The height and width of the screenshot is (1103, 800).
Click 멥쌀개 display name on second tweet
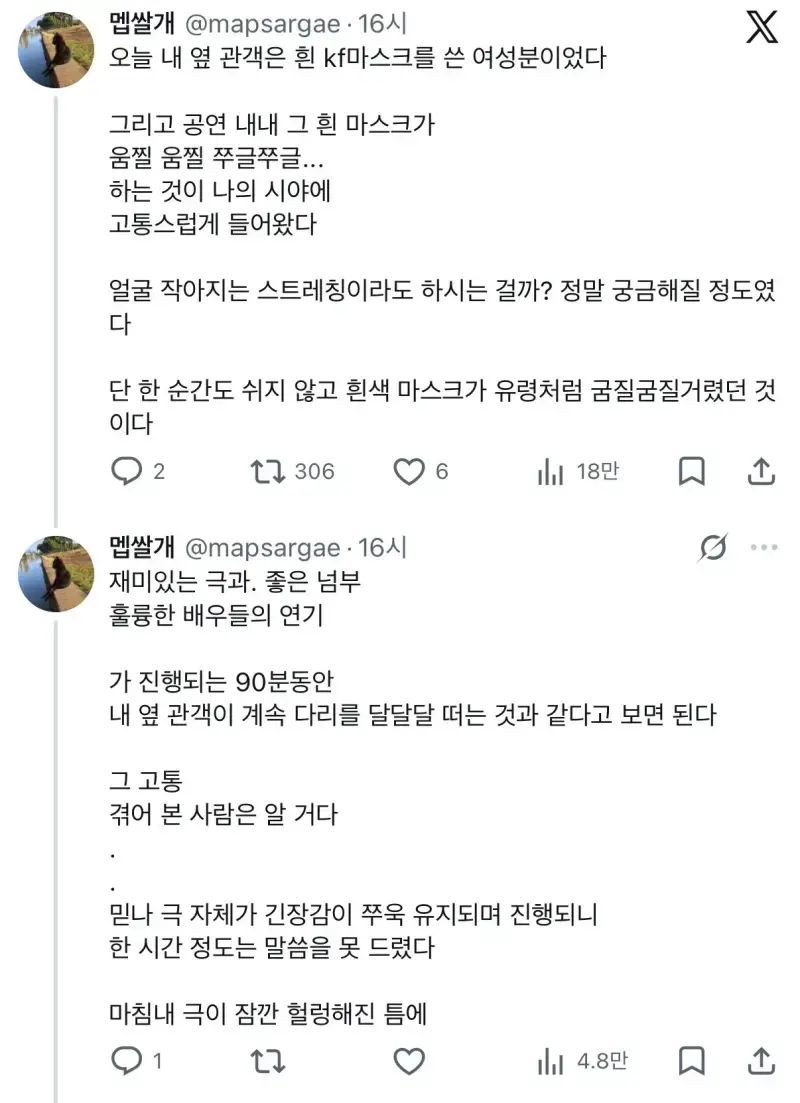[141, 547]
